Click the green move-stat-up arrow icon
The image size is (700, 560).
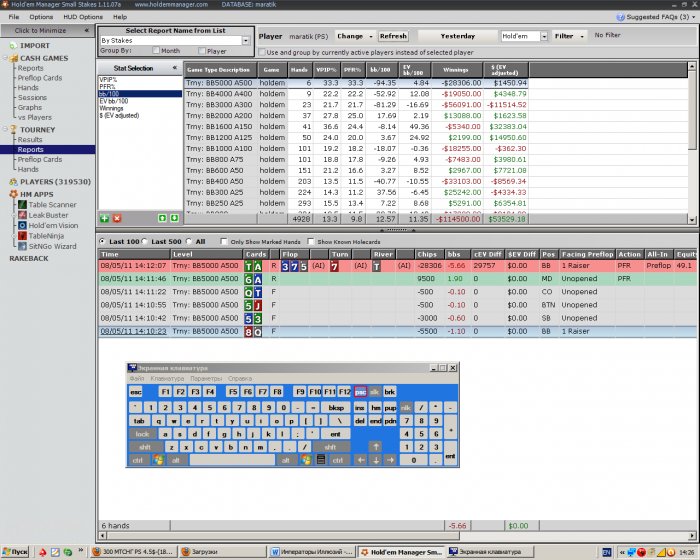point(162,217)
